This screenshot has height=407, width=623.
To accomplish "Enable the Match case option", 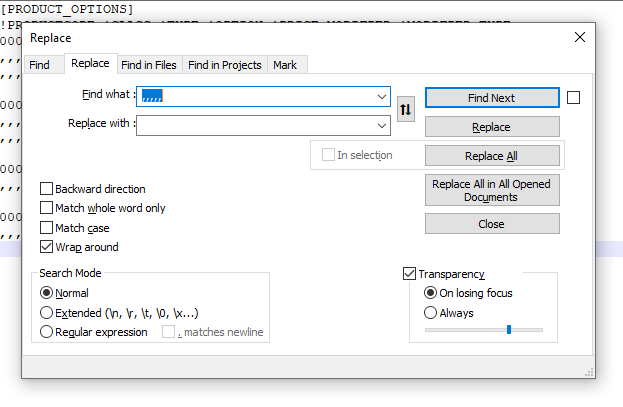I will click(47, 228).
